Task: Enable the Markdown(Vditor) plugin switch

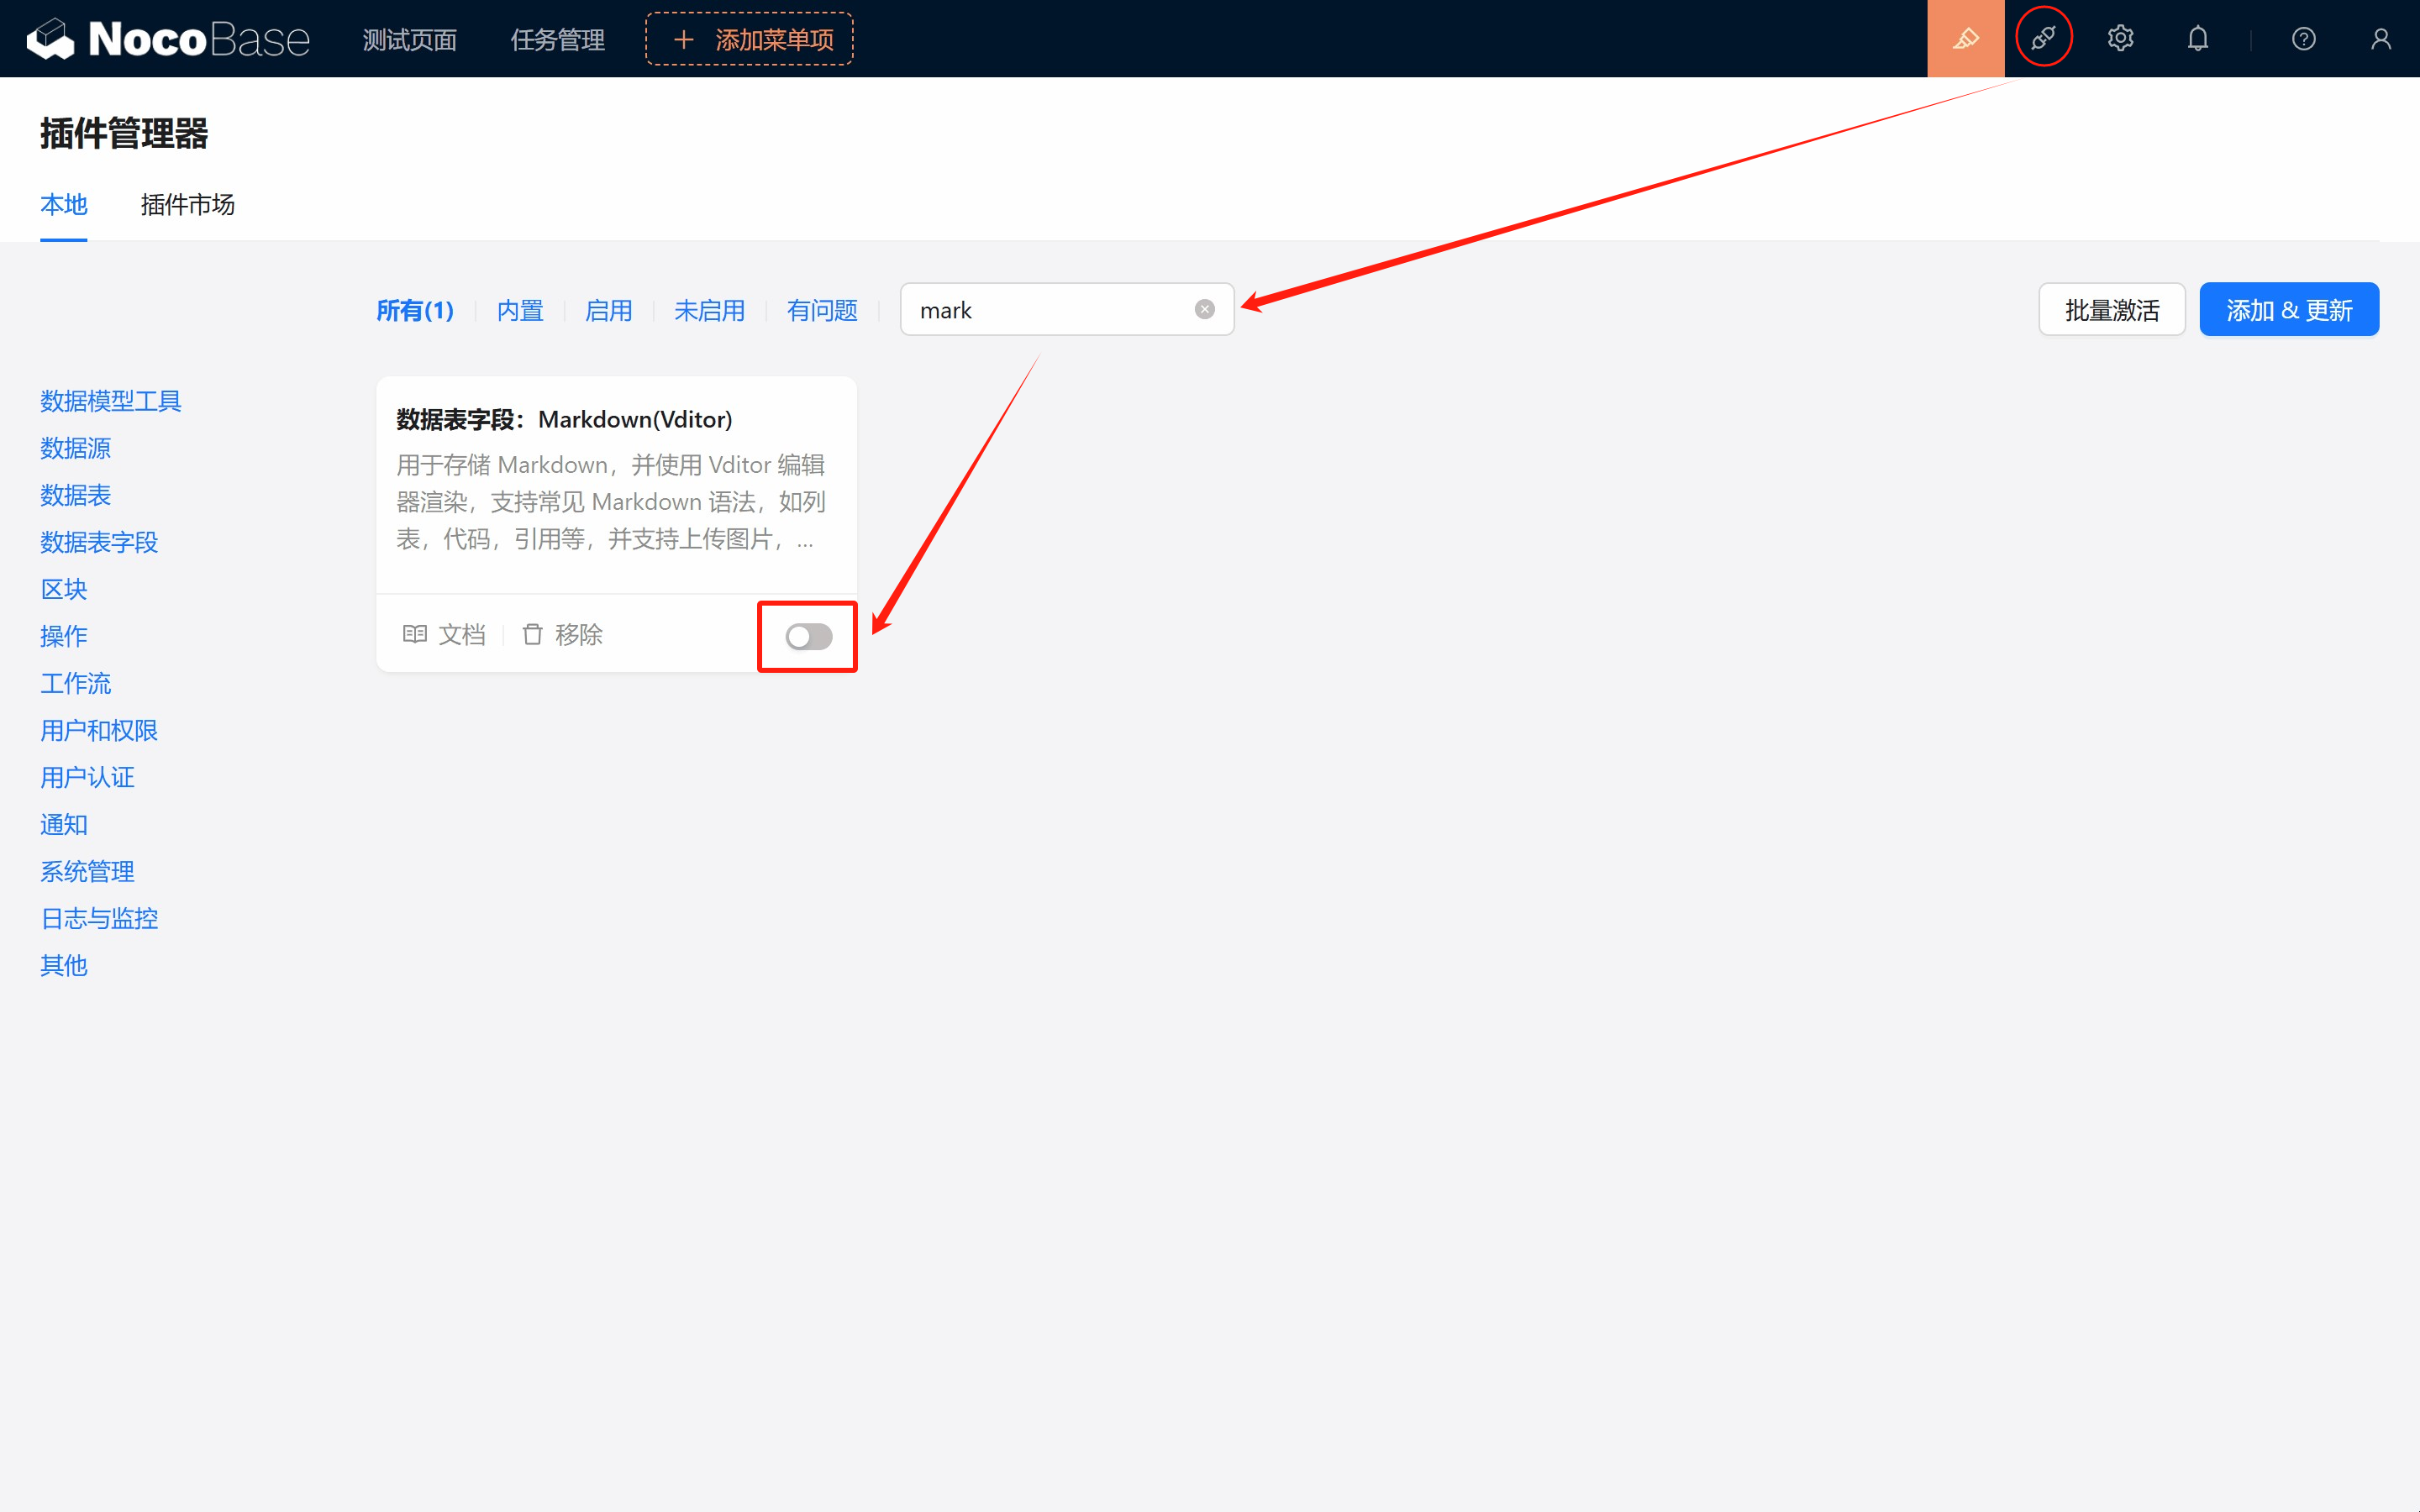Action: (808, 636)
